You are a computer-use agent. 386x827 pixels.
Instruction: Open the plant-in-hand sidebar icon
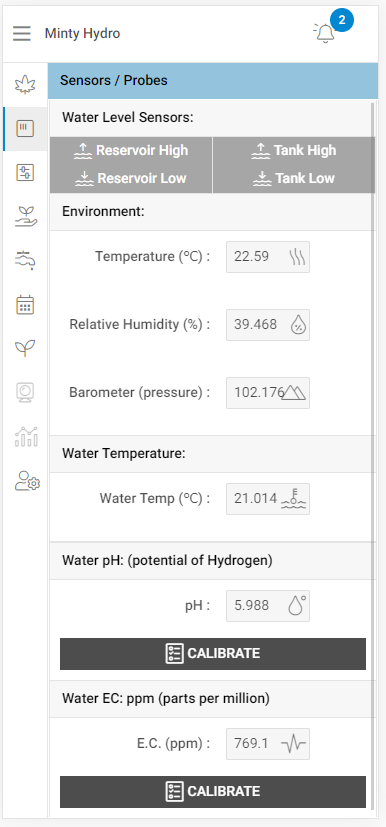[x=25, y=217]
